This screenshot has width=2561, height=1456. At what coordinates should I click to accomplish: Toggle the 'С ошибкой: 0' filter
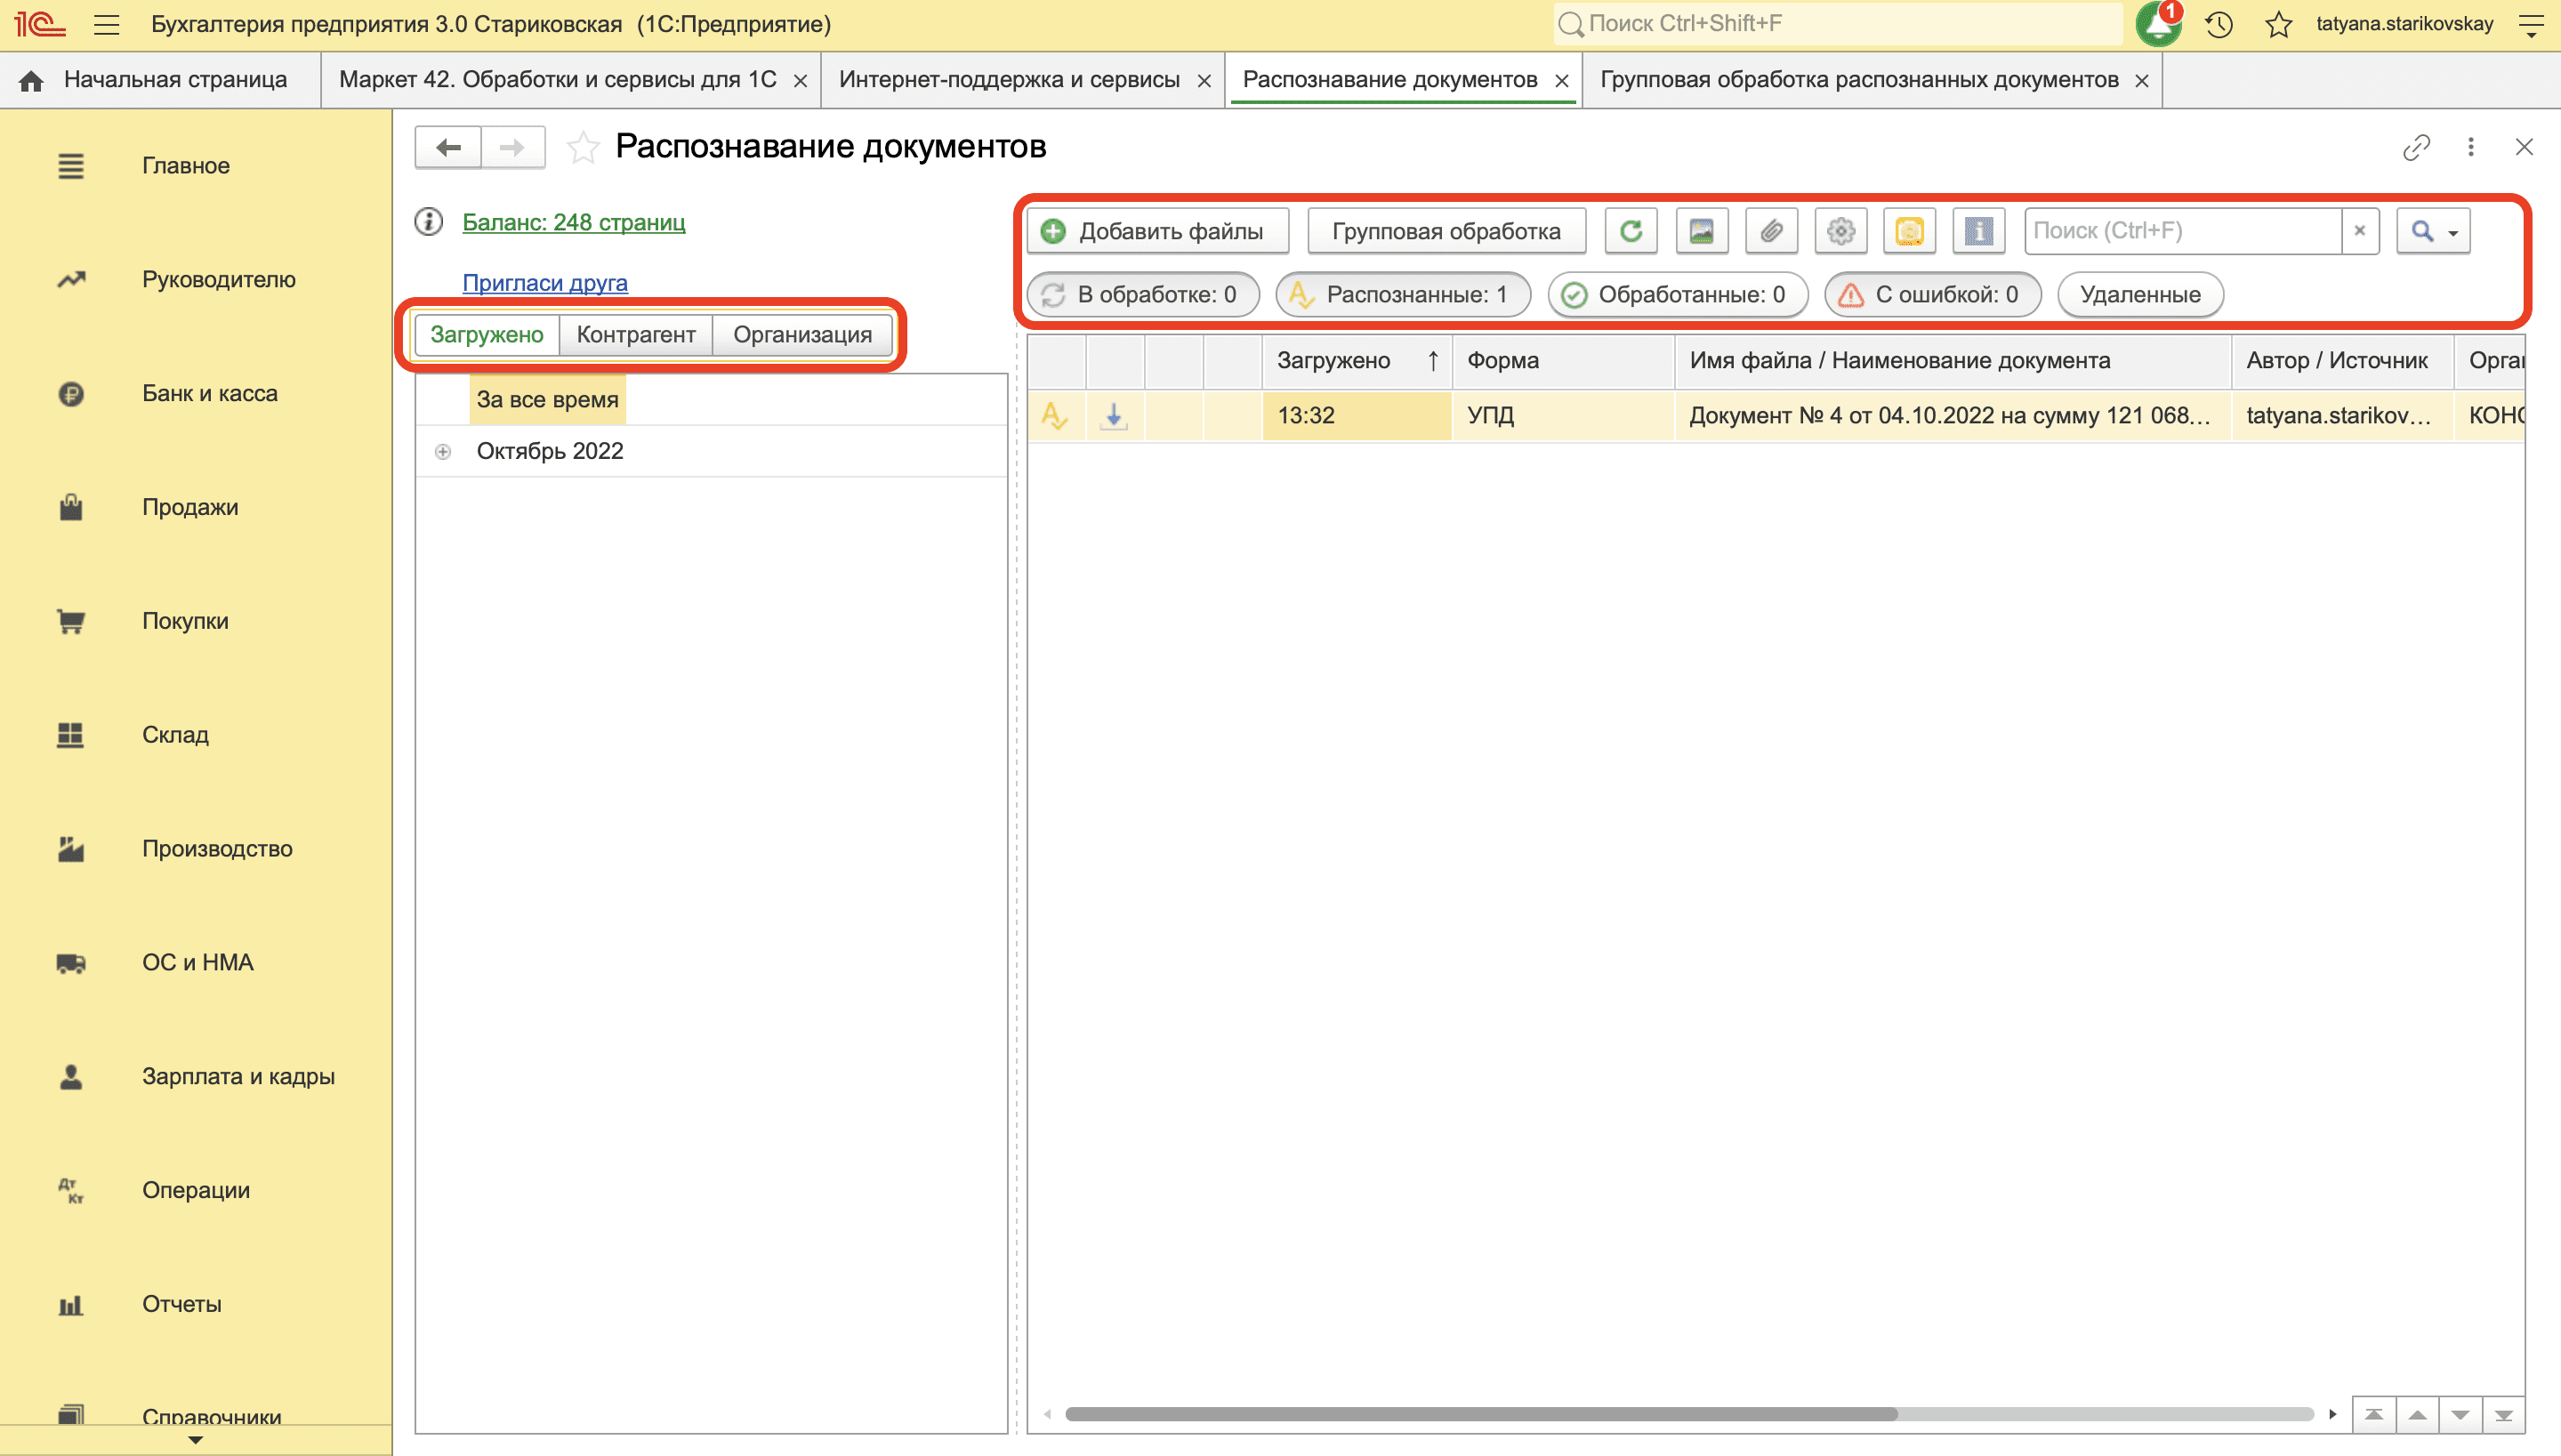click(x=1932, y=294)
